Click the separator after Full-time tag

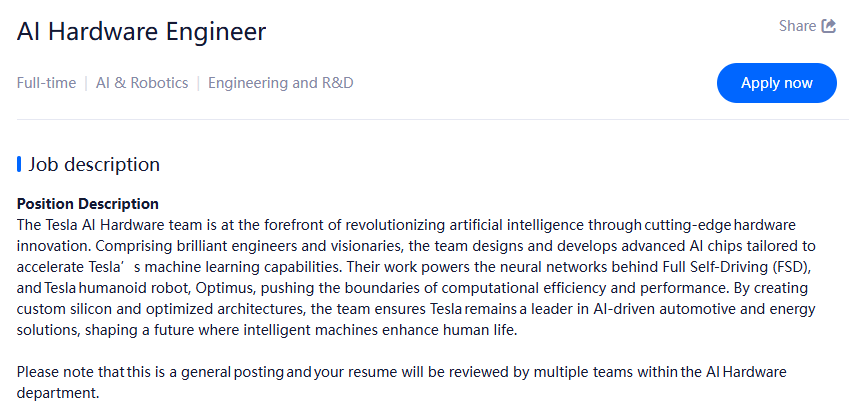pyautogui.click(x=86, y=83)
